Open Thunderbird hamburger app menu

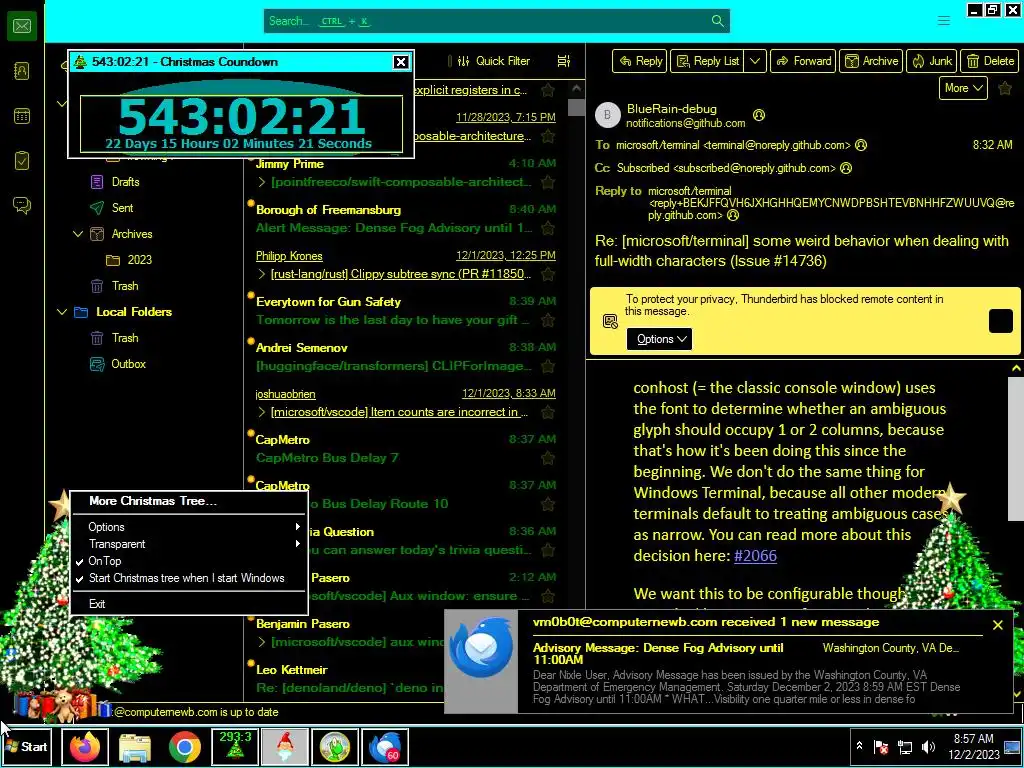point(944,21)
